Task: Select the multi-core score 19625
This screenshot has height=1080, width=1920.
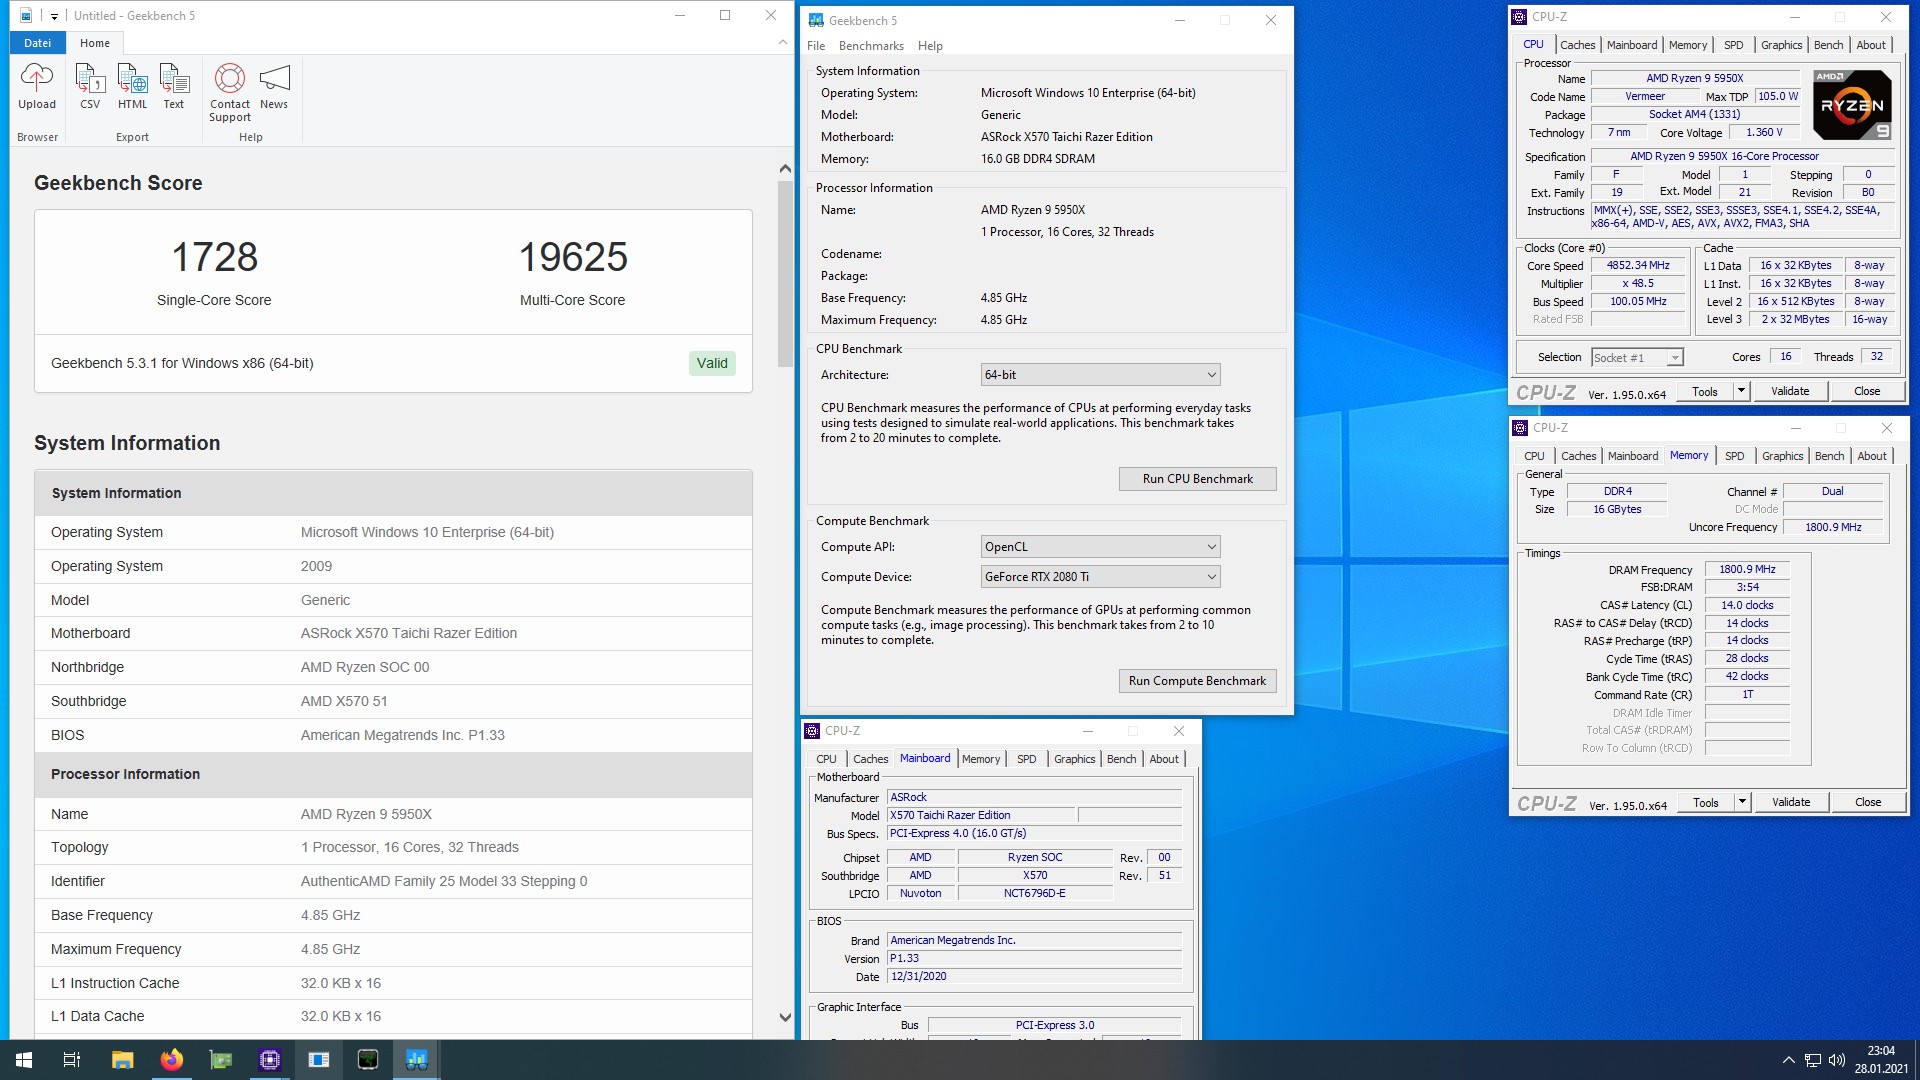Action: point(573,257)
